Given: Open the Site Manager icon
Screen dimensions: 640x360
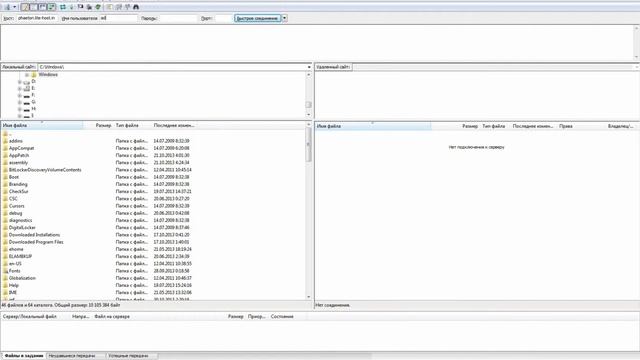Looking at the screenshot, I should (x=7, y=7).
